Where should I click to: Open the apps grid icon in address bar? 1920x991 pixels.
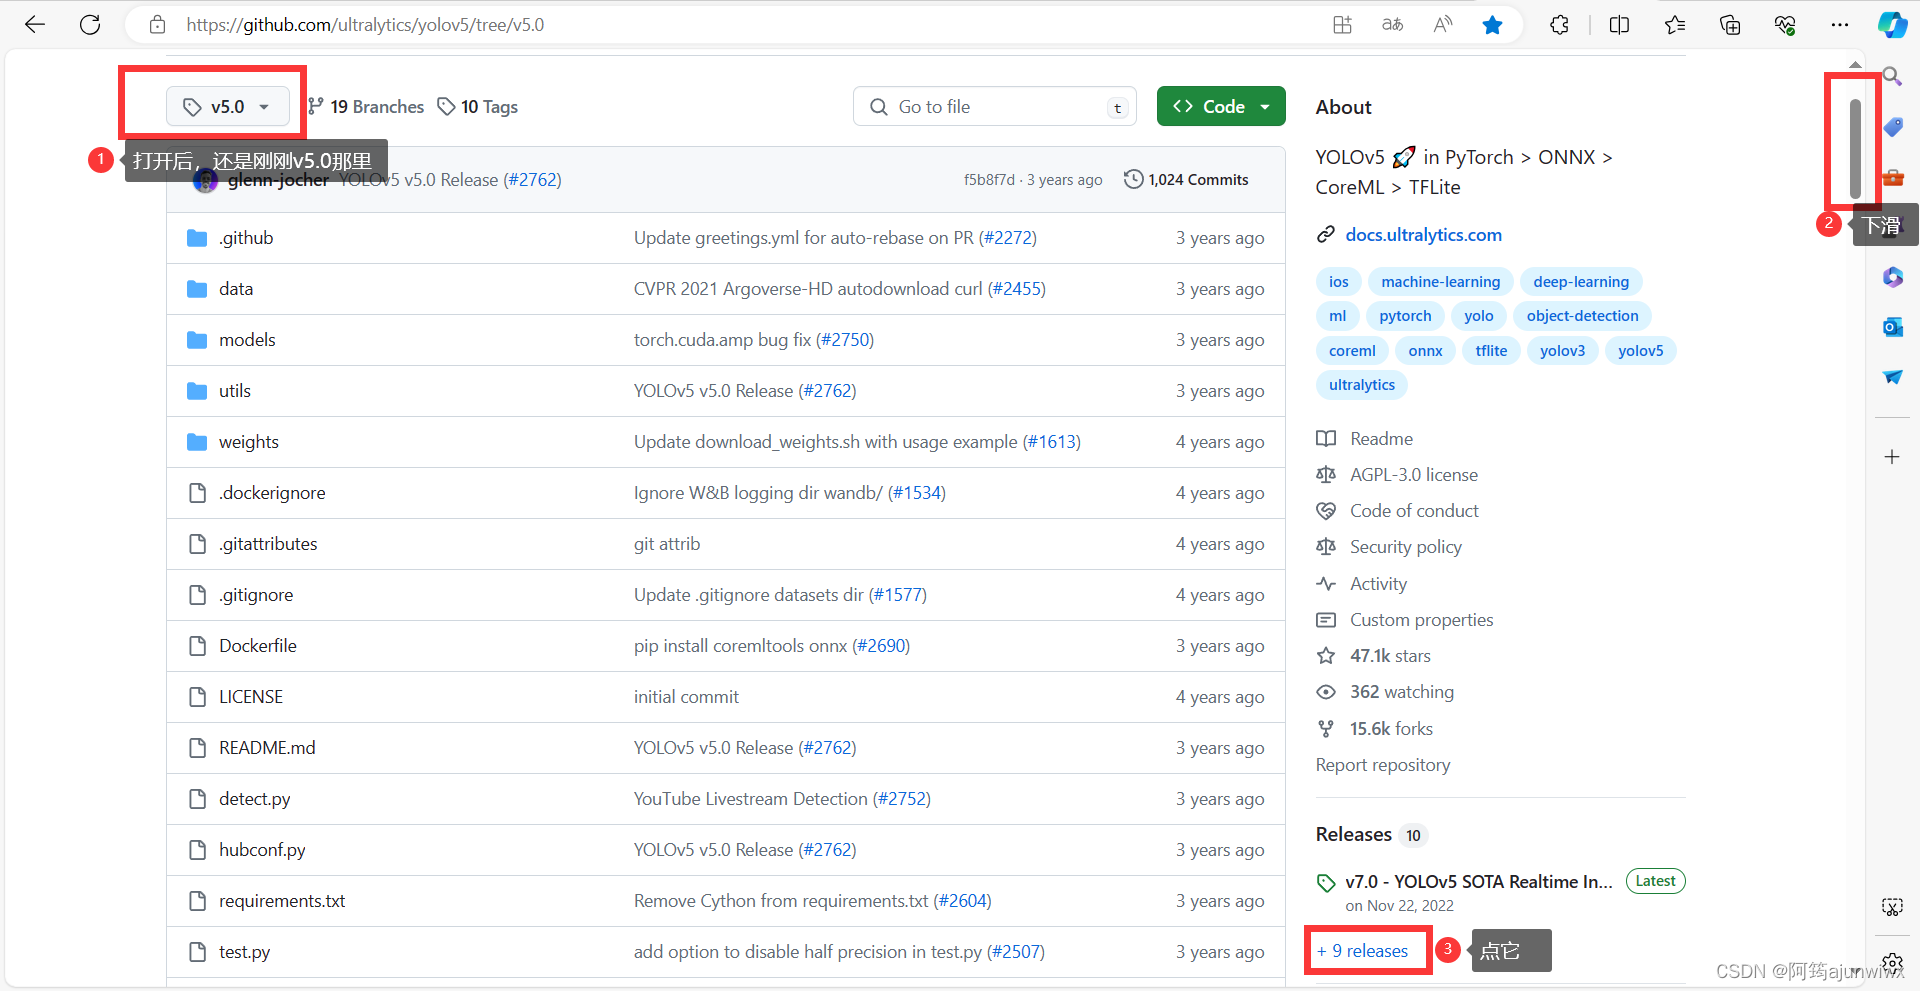pos(1342,25)
